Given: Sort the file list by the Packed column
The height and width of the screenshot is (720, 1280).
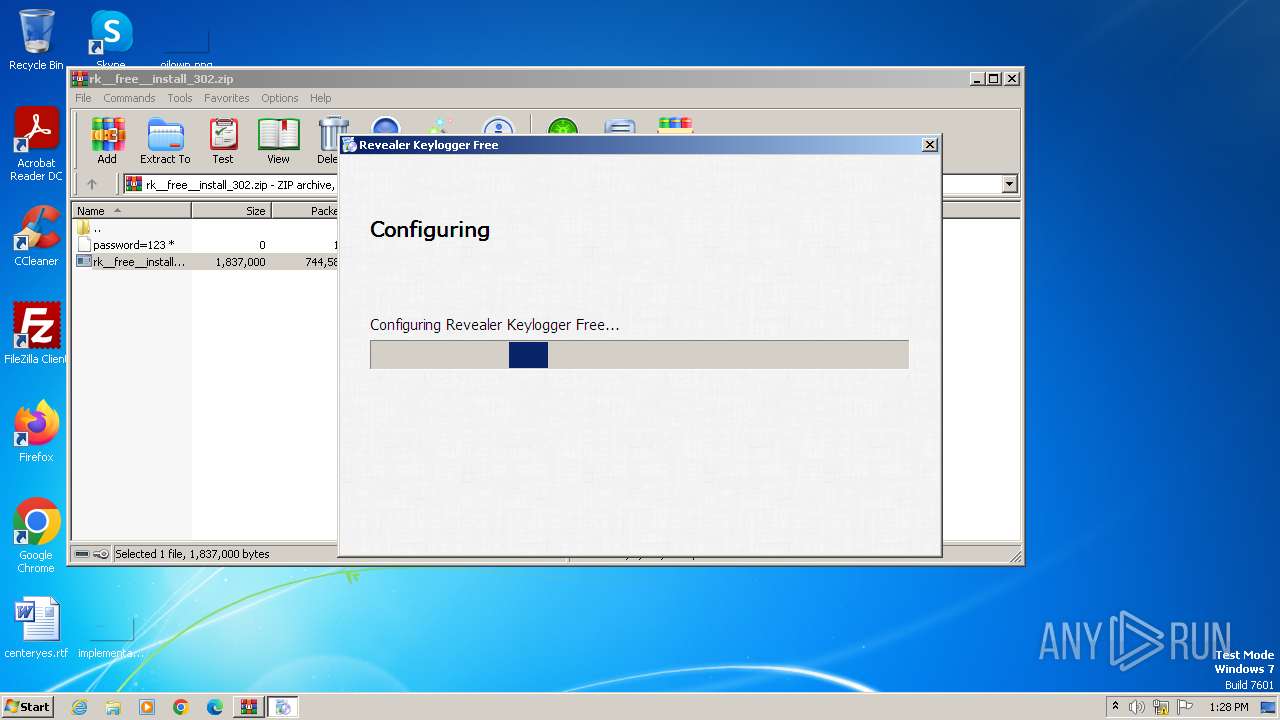Looking at the screenshot, I should 305,211.
